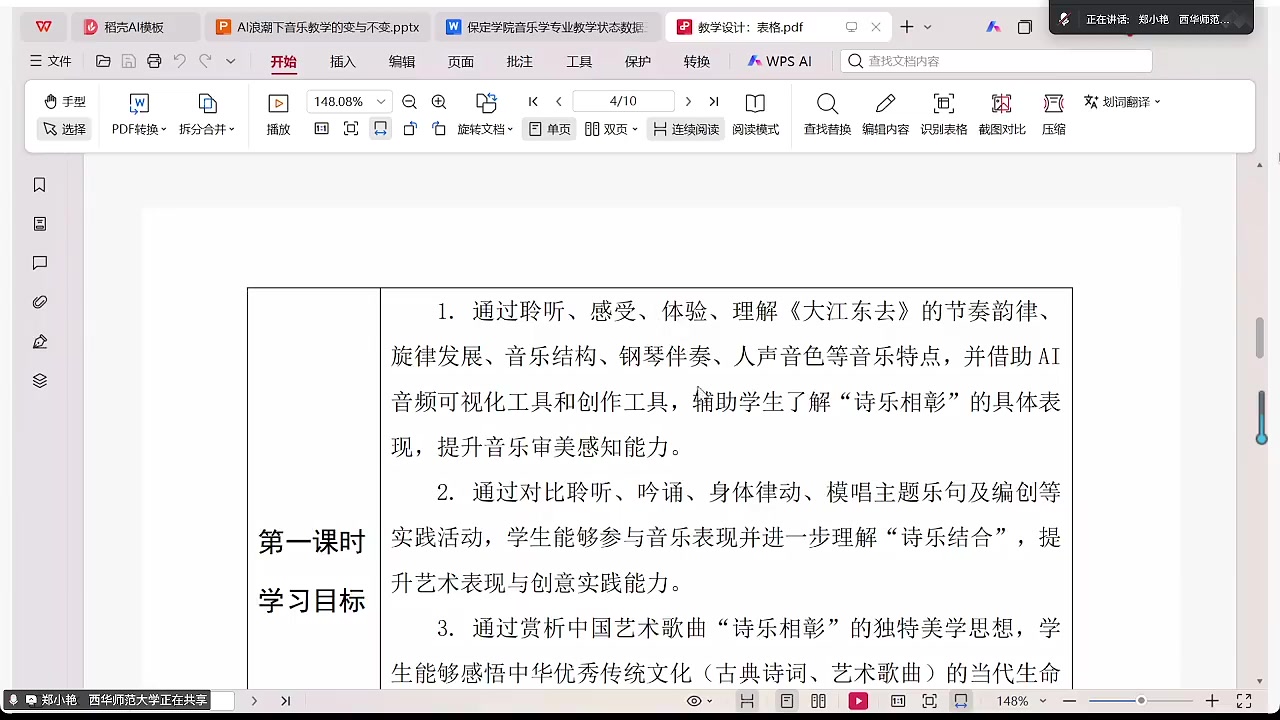This screenshot has width=1280, height=720.
Task: Open the Screenshot Compare tool
Action: coord(1001,114)
